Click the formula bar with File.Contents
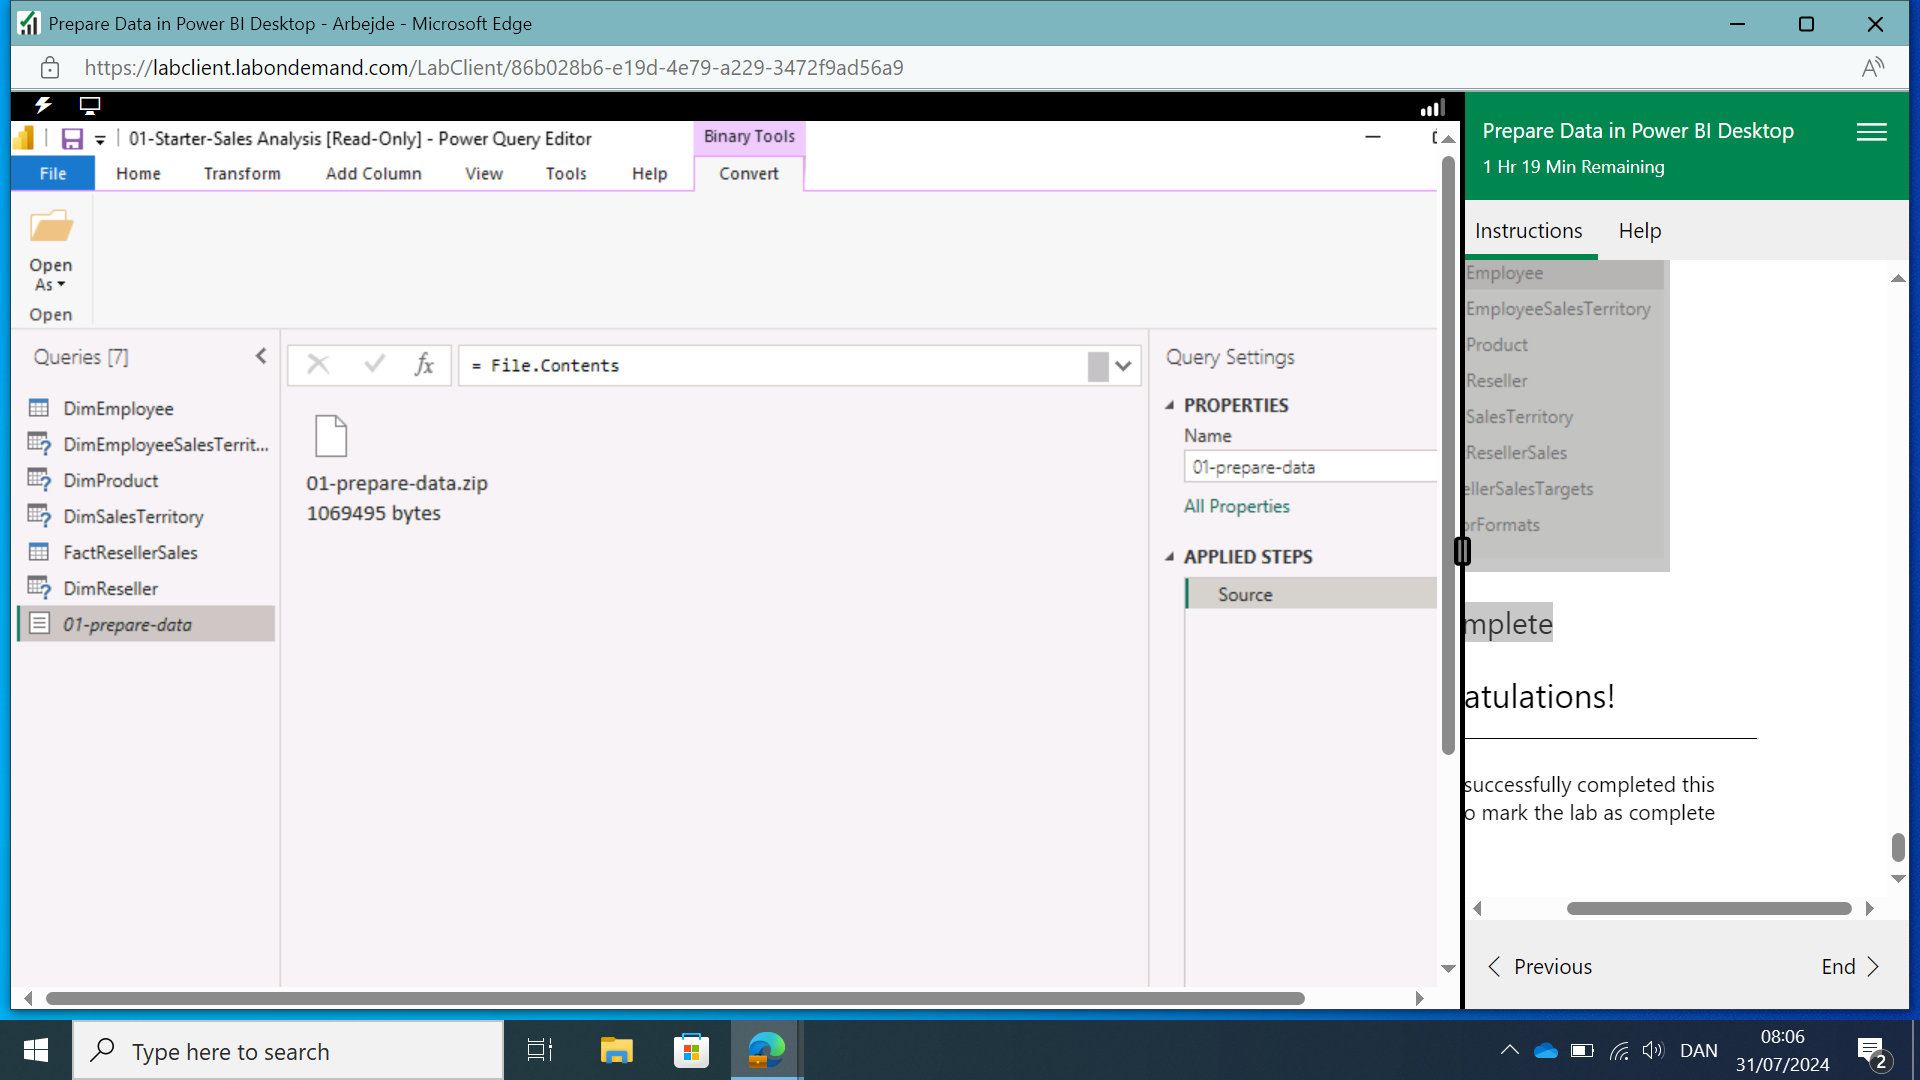The height and width of the screenshot is (1080, 1920). [x=775, y=366]
